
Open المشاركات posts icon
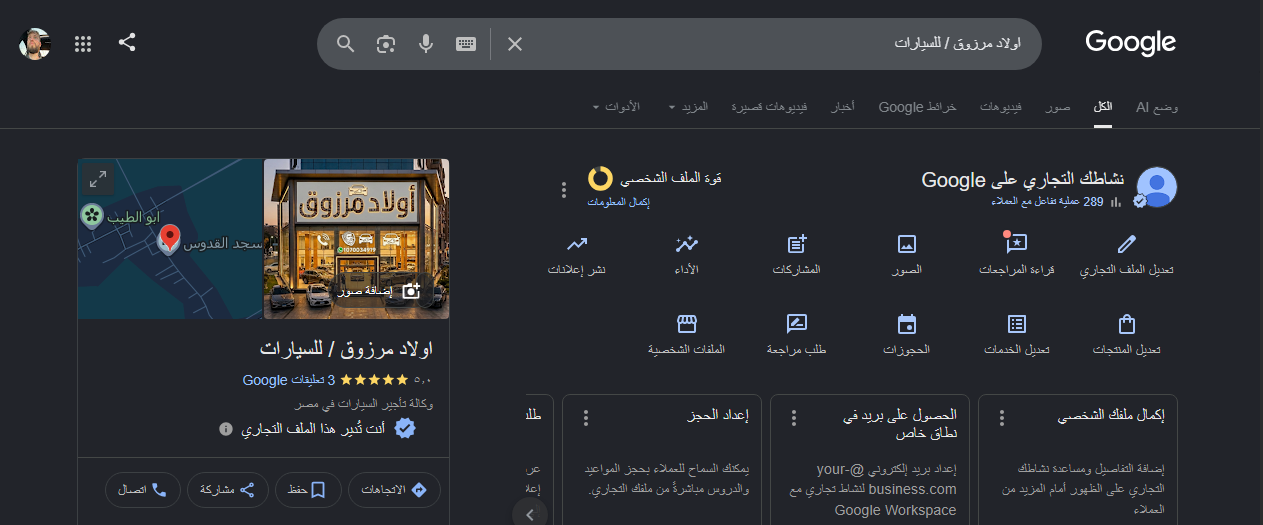[797, 243]
